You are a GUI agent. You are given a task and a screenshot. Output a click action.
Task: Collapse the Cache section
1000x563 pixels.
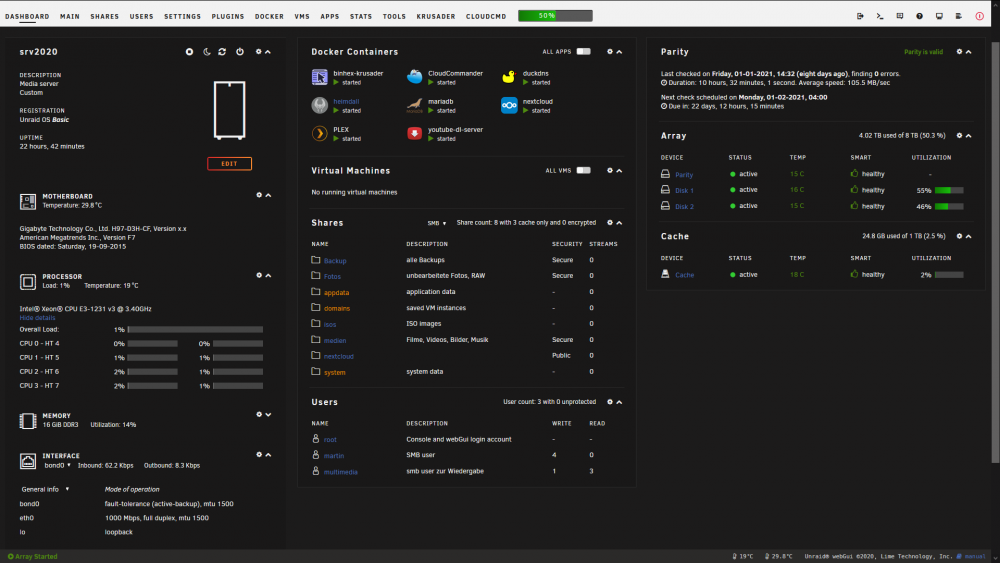[969, 236]
